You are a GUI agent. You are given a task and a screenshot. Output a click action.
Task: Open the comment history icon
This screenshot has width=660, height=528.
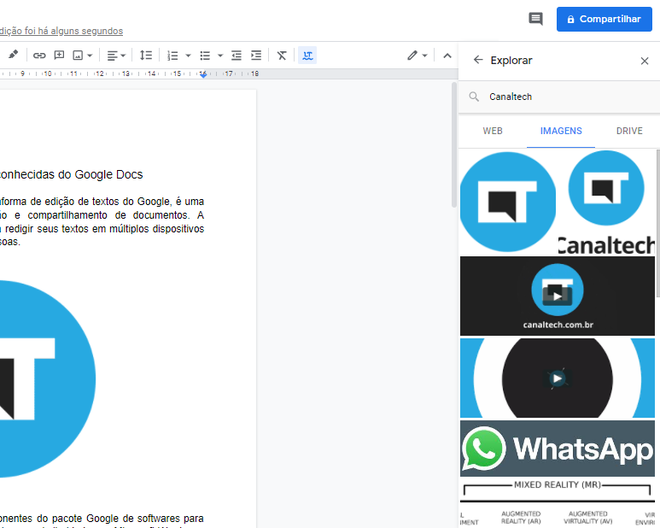pyautogui.click(x=535, y=19)
